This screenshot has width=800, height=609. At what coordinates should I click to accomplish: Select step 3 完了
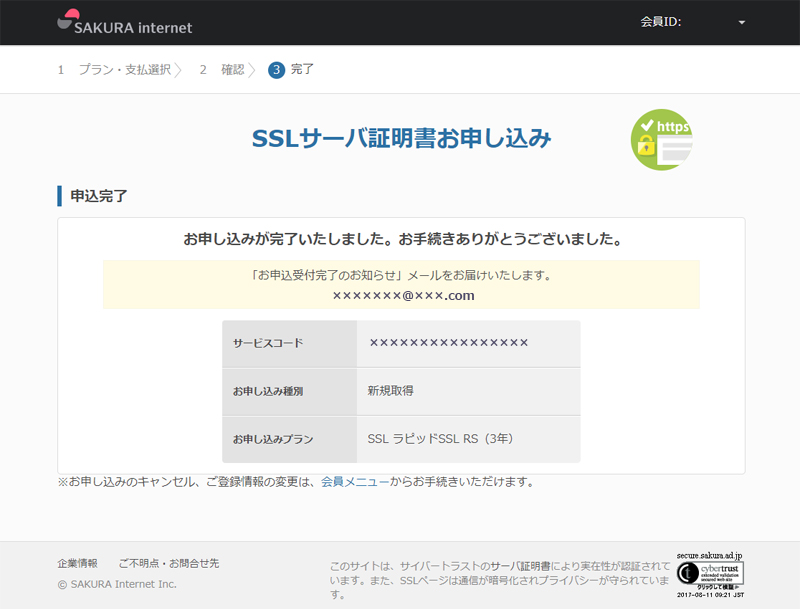coord(291,69)
